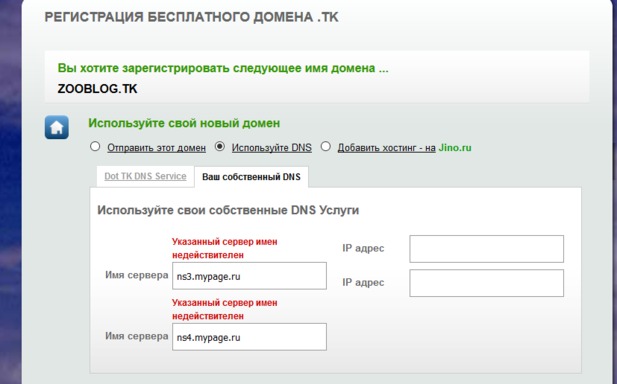Focus the ns3.mypage.ru server name field
Image resolution: width=617 pixels, height=384 pixels.
pyautogui.click(x=249, y=276)
